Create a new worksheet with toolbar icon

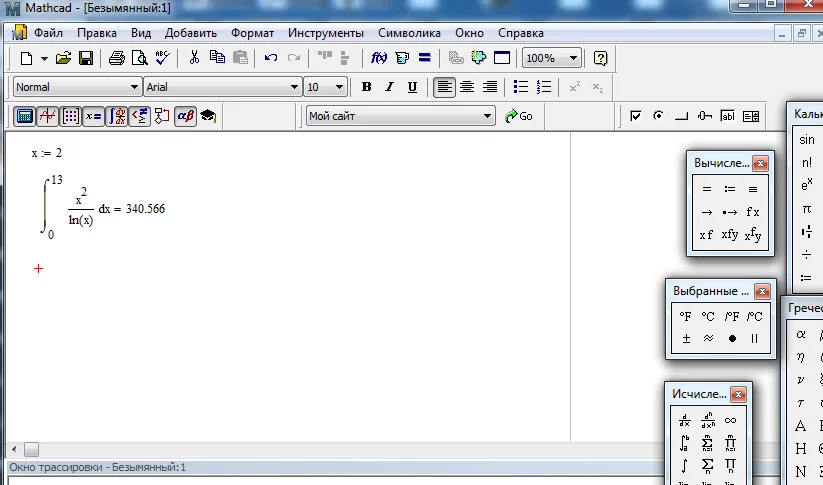(x=26, y=58)
